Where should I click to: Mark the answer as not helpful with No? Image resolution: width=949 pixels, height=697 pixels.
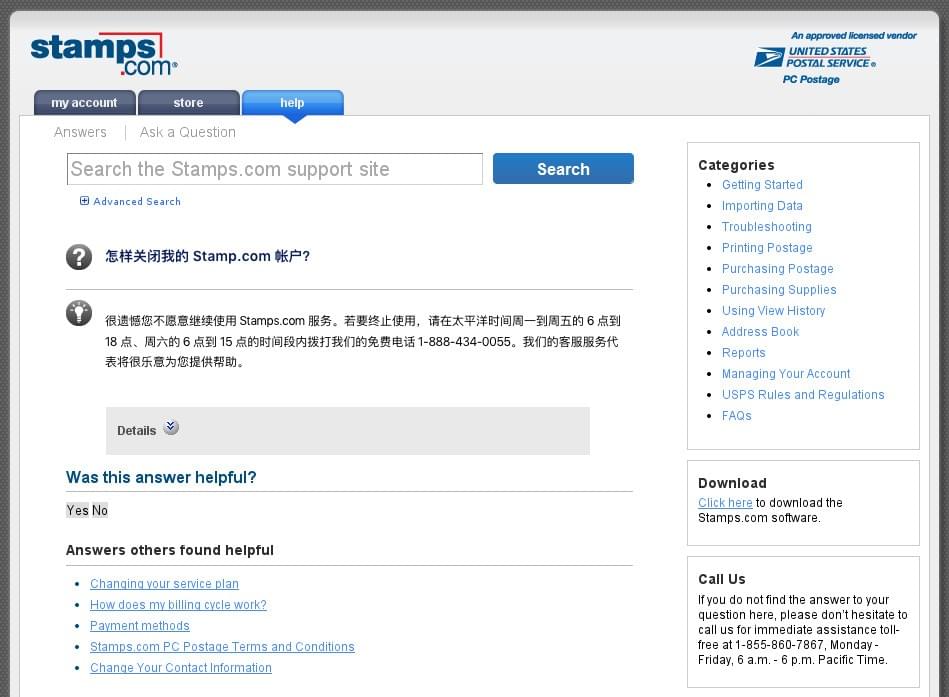pyautogui.click(x=100, y=510)
